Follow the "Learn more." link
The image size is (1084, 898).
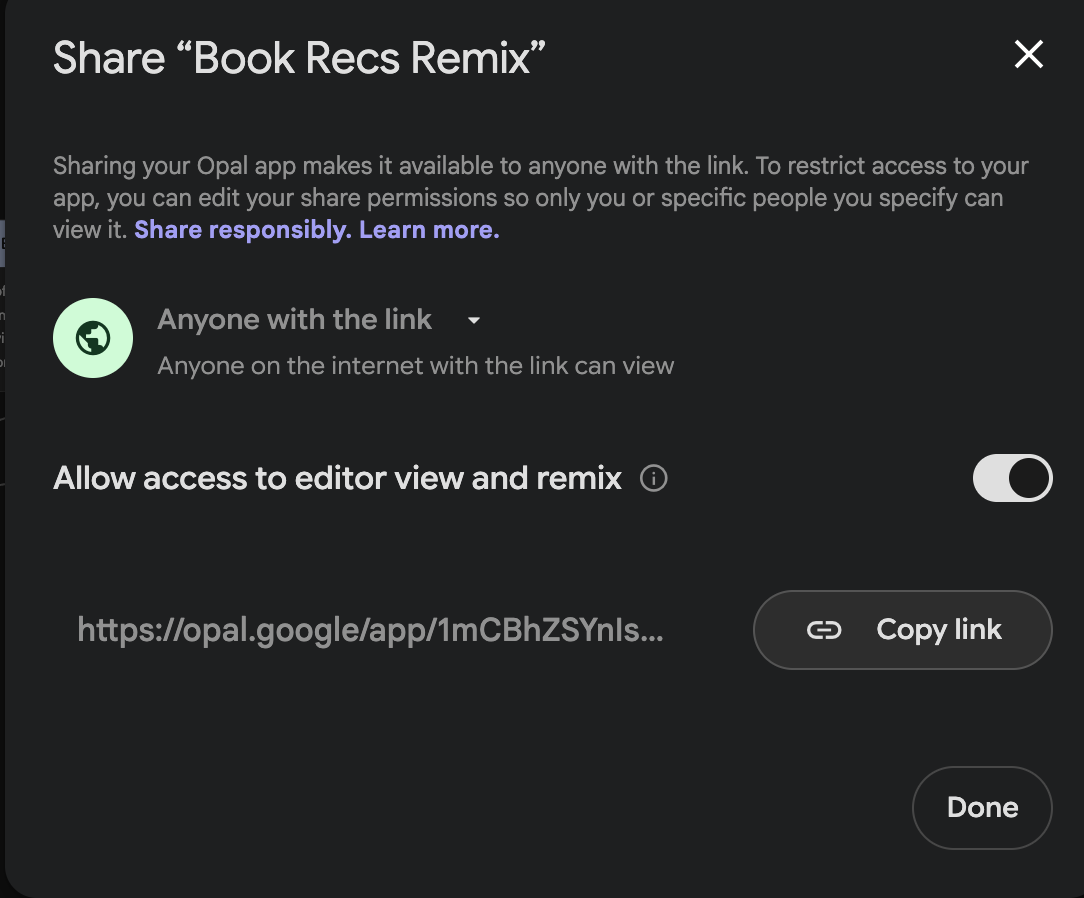point(429,230)
